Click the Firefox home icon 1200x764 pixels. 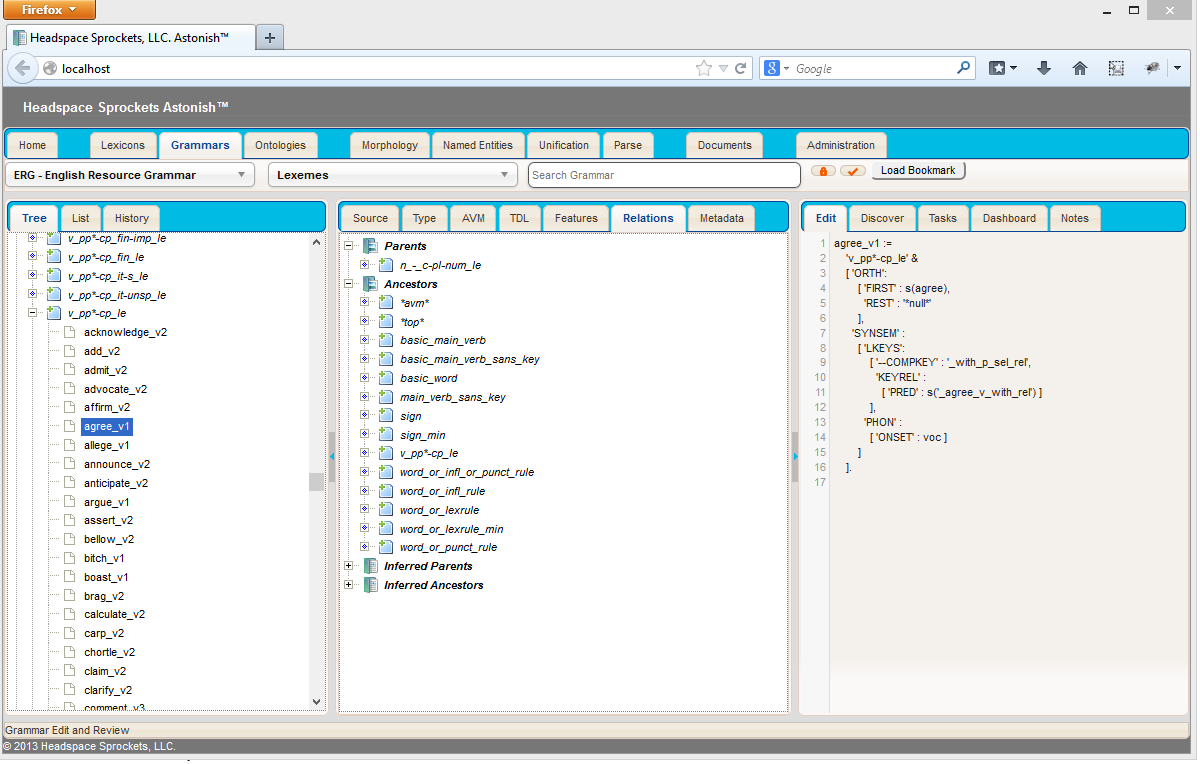(1080, 68)
